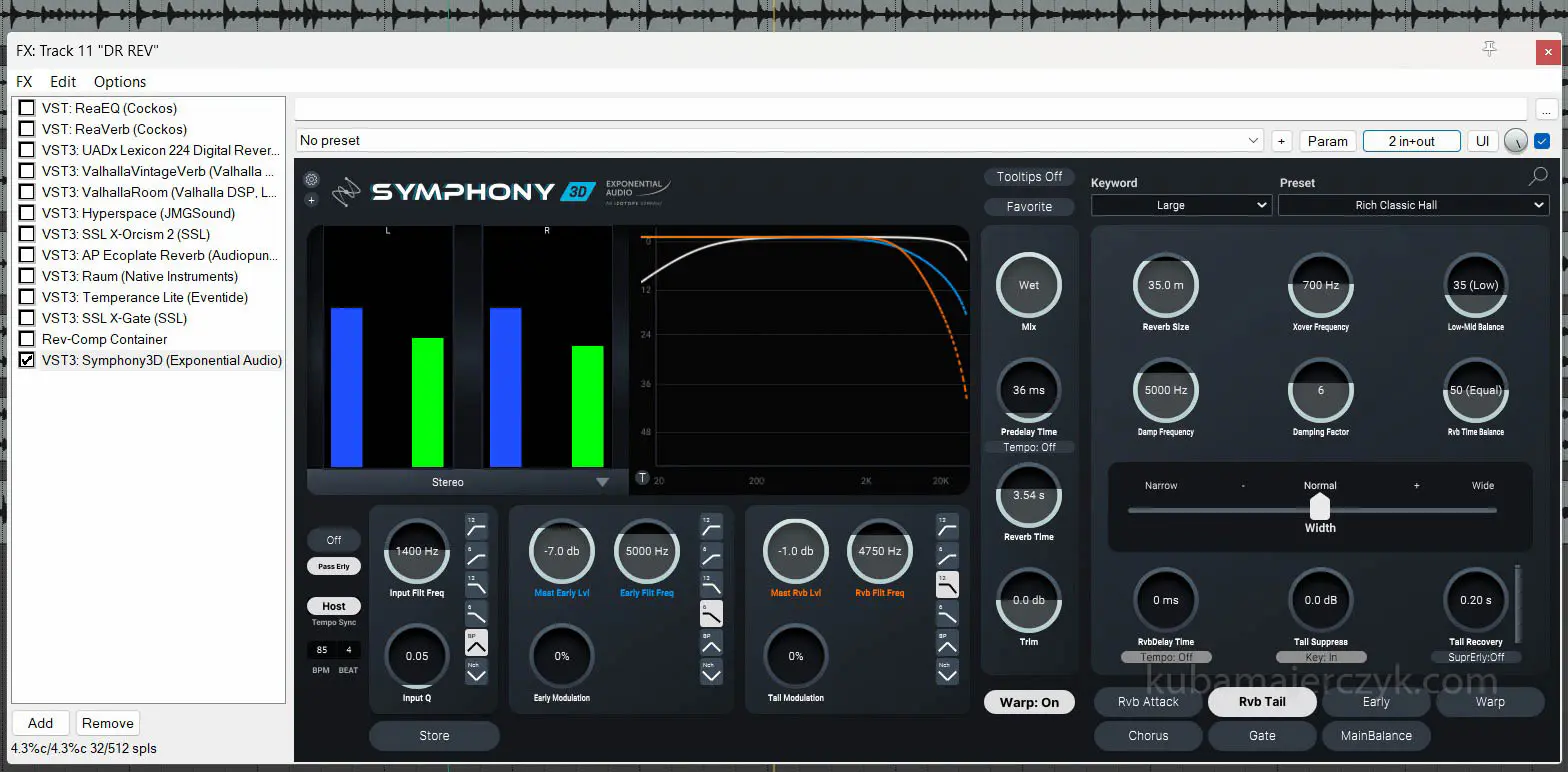1568x772 pixels.
Task: Expand the Rich Classic Hall preset dropdown
Action: [1412, 205]
